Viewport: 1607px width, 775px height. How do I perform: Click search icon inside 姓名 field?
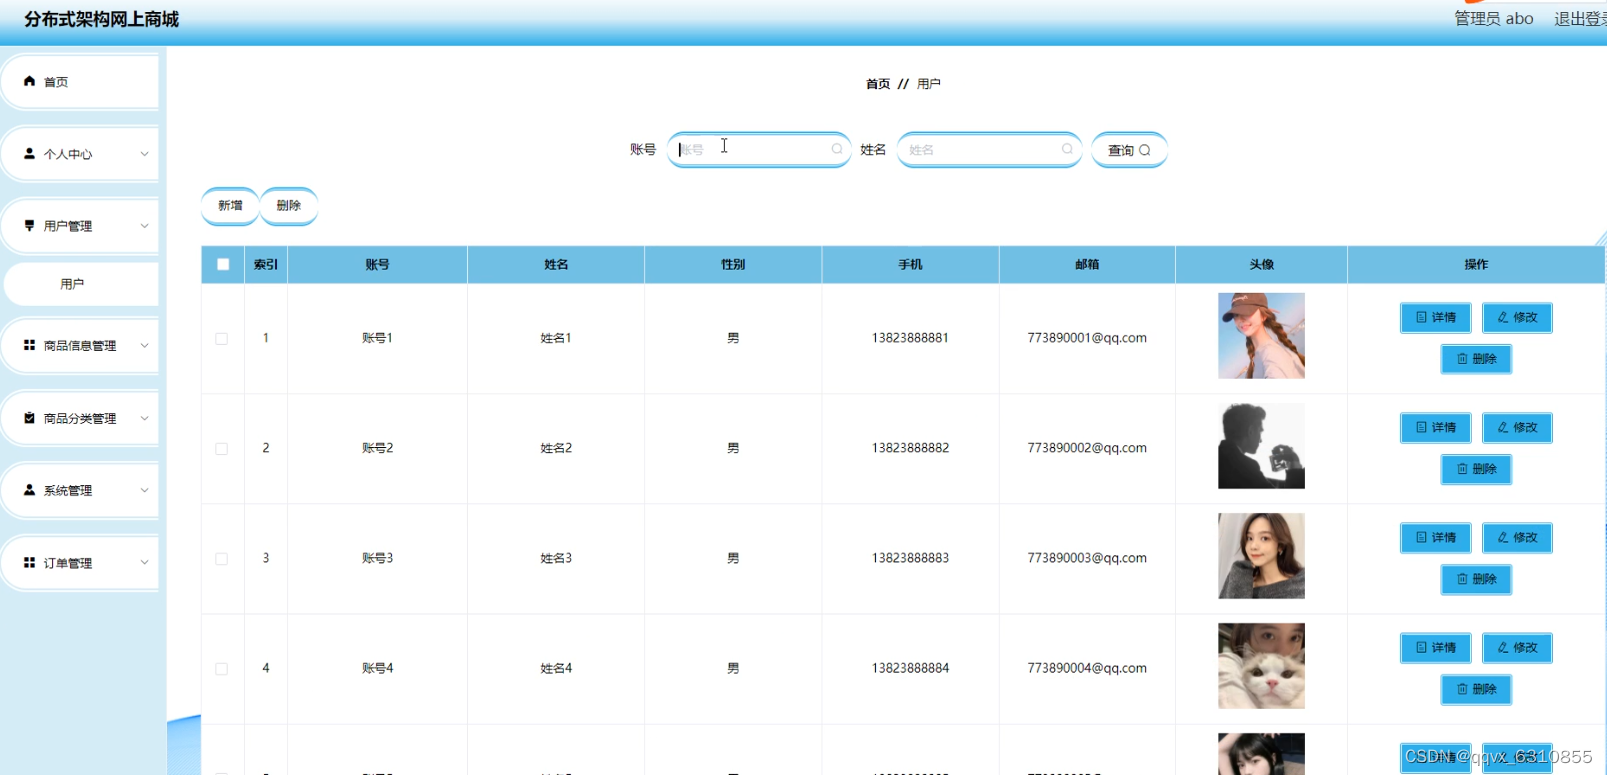1067,149
